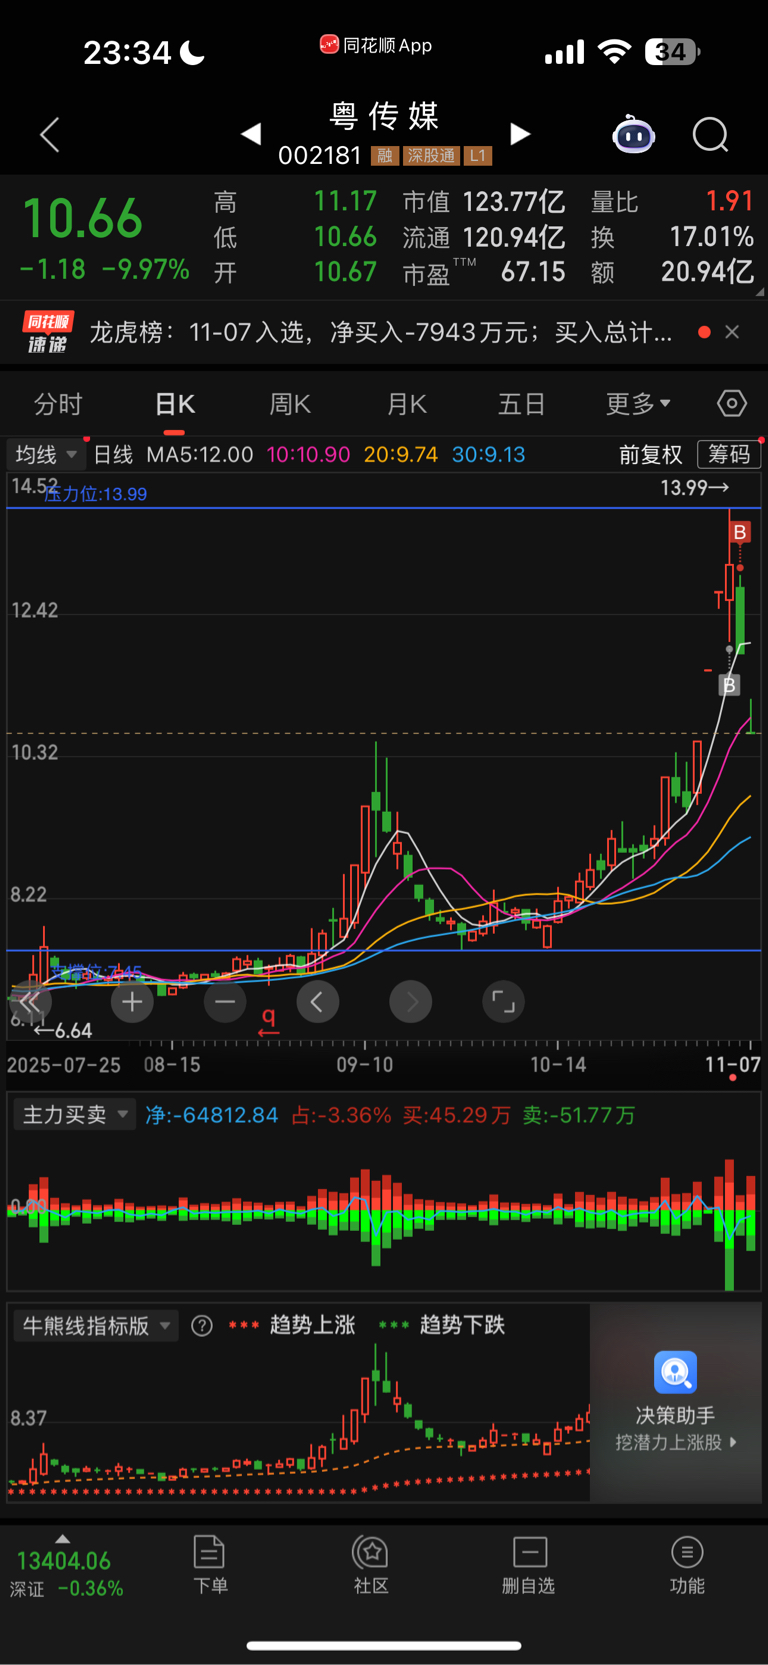Open the 深证 index ticker
This screenshot has width=768, height=1665.
65,1574
